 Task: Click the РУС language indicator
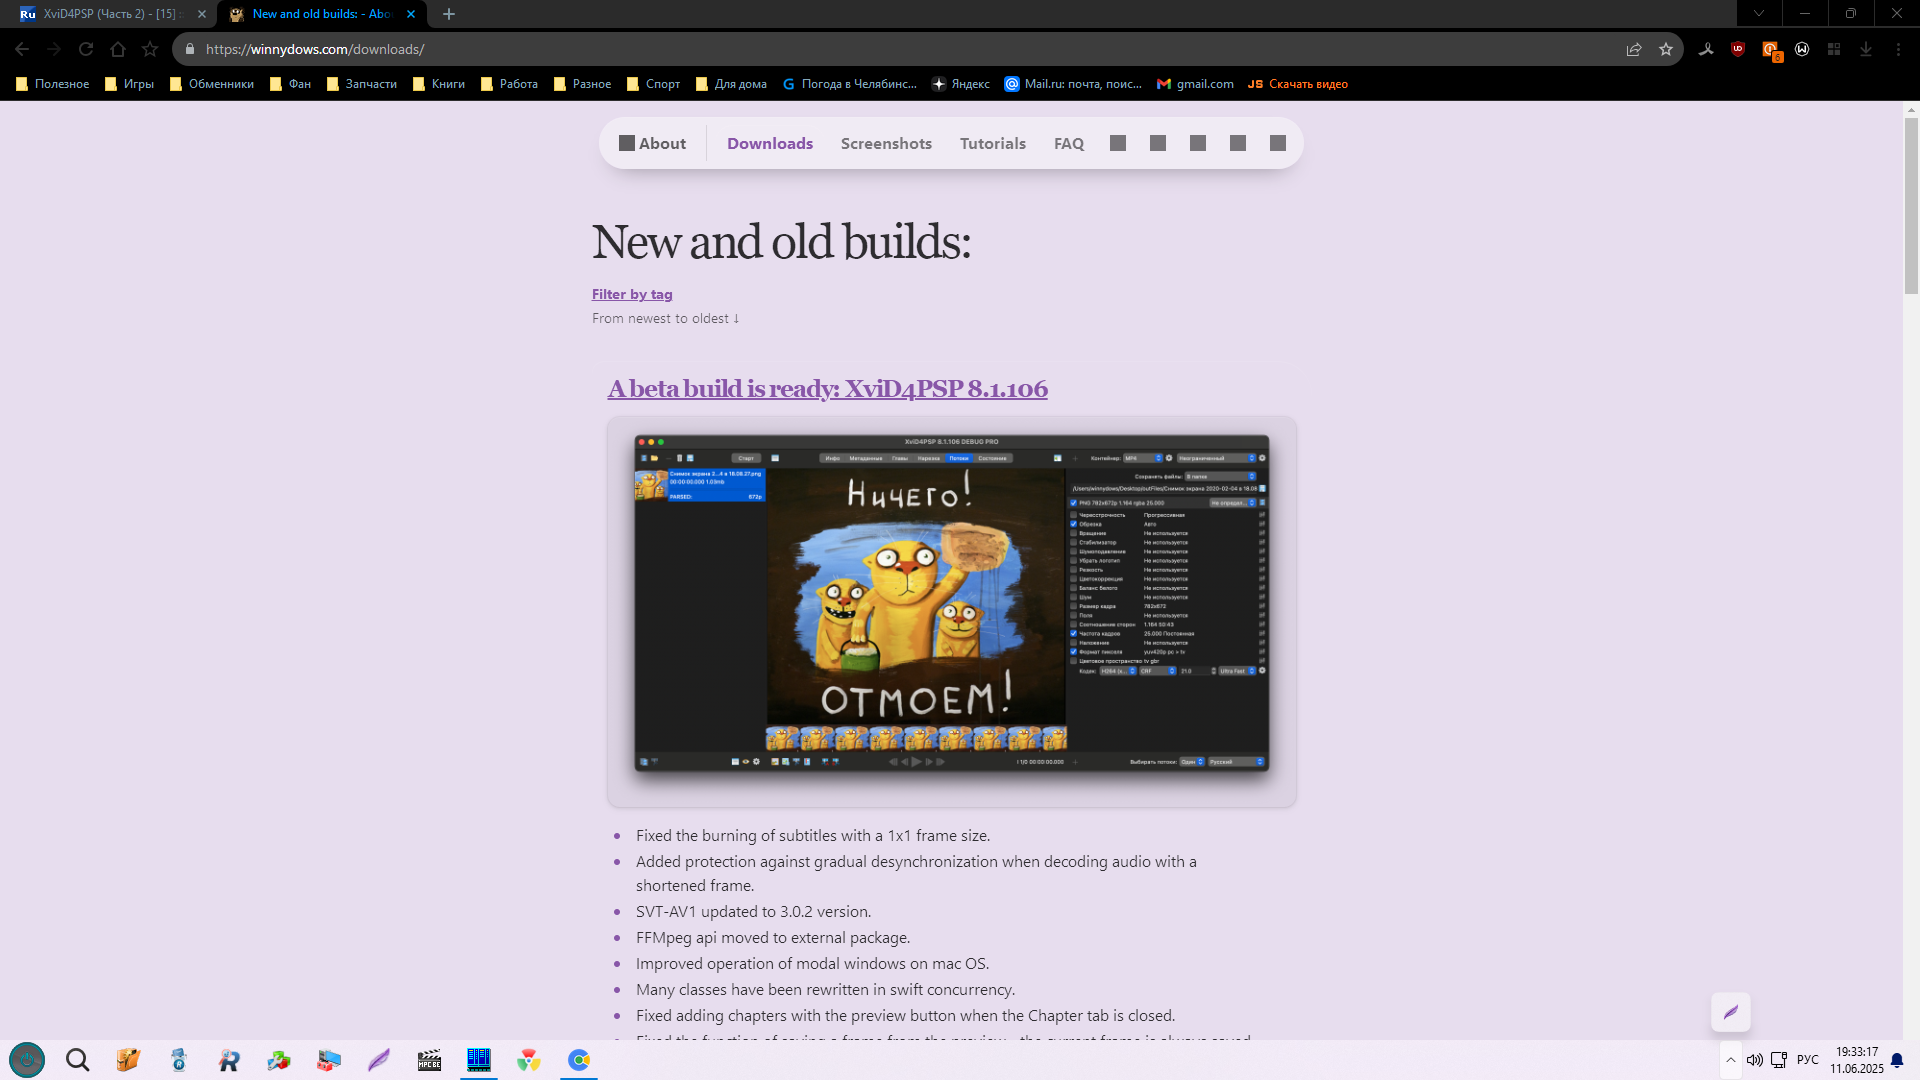(1808, 1060)
